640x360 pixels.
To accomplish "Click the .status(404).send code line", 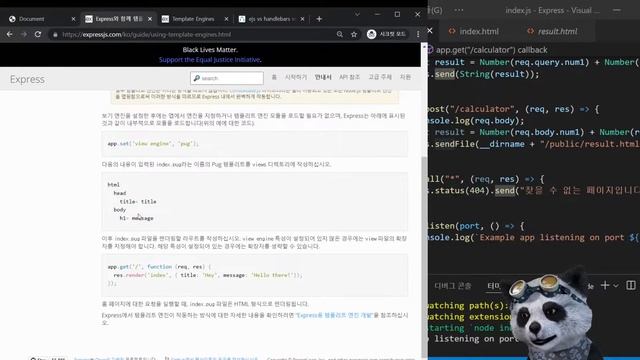I will coord(533,191).
